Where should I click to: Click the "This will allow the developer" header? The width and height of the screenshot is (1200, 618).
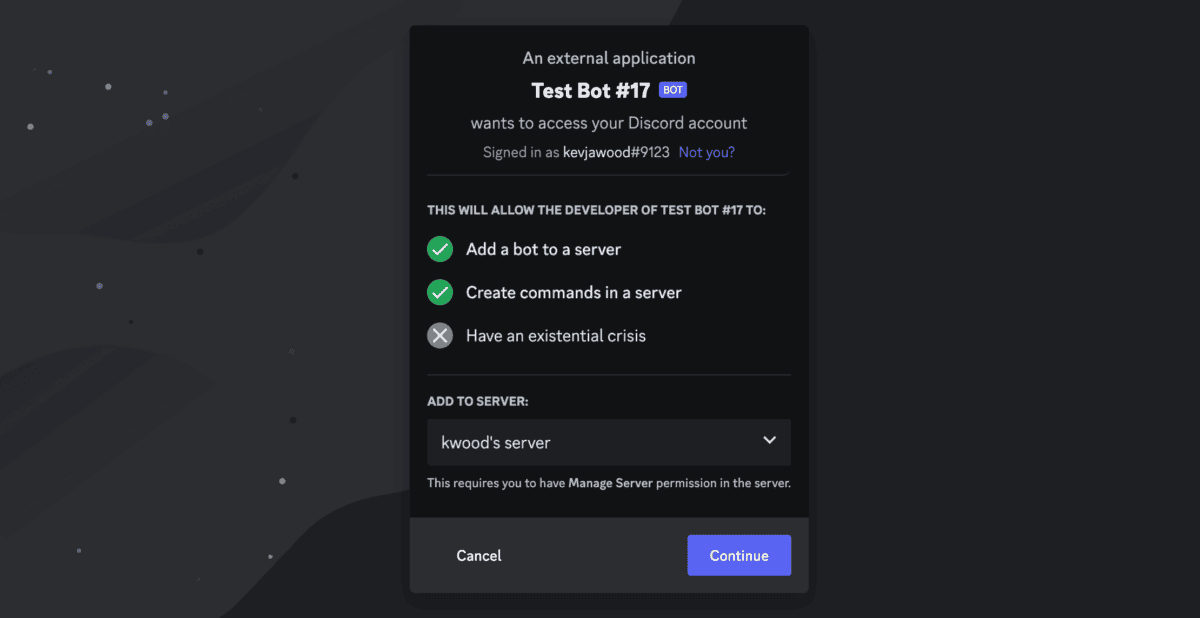coord(597,211)
